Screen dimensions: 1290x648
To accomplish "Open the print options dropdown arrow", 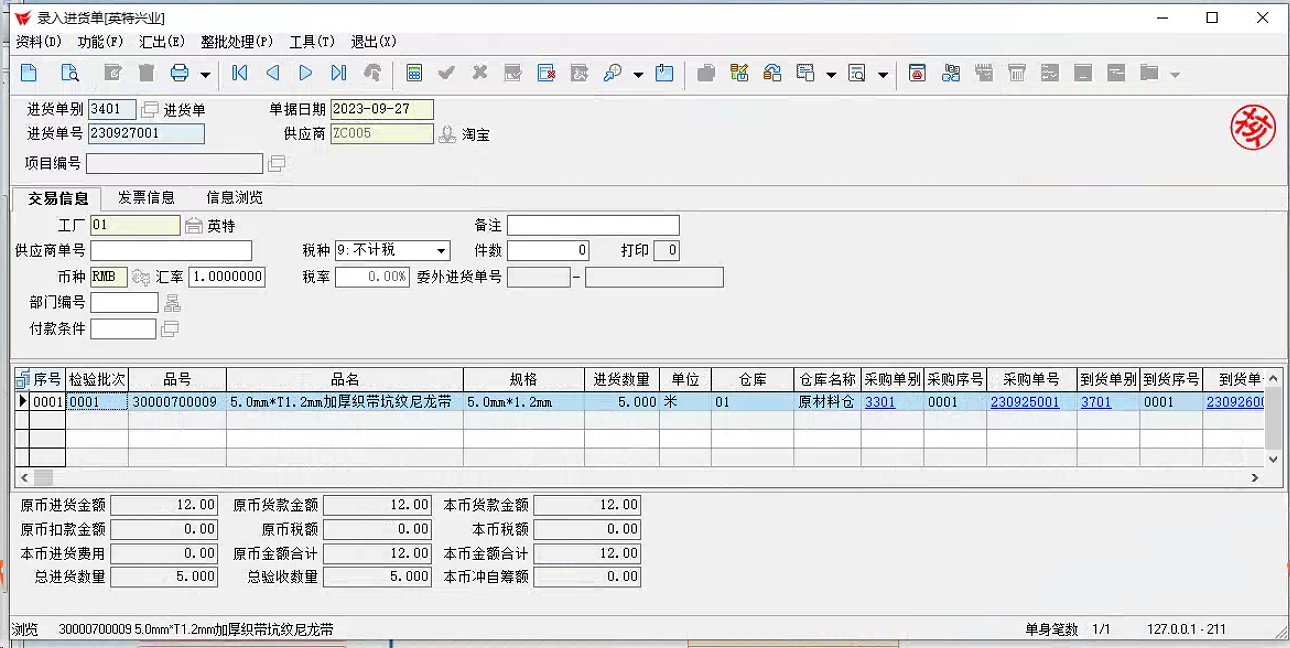I will (x=205, y=74).
